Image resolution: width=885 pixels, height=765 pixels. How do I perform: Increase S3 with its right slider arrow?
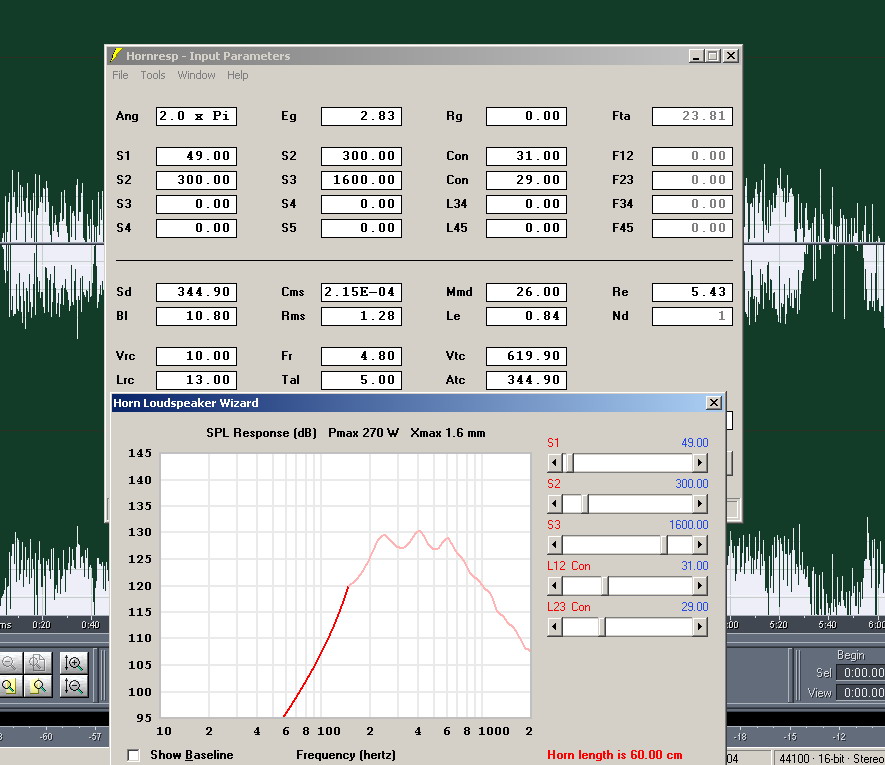pyautogui.click(x=700, y=545)
